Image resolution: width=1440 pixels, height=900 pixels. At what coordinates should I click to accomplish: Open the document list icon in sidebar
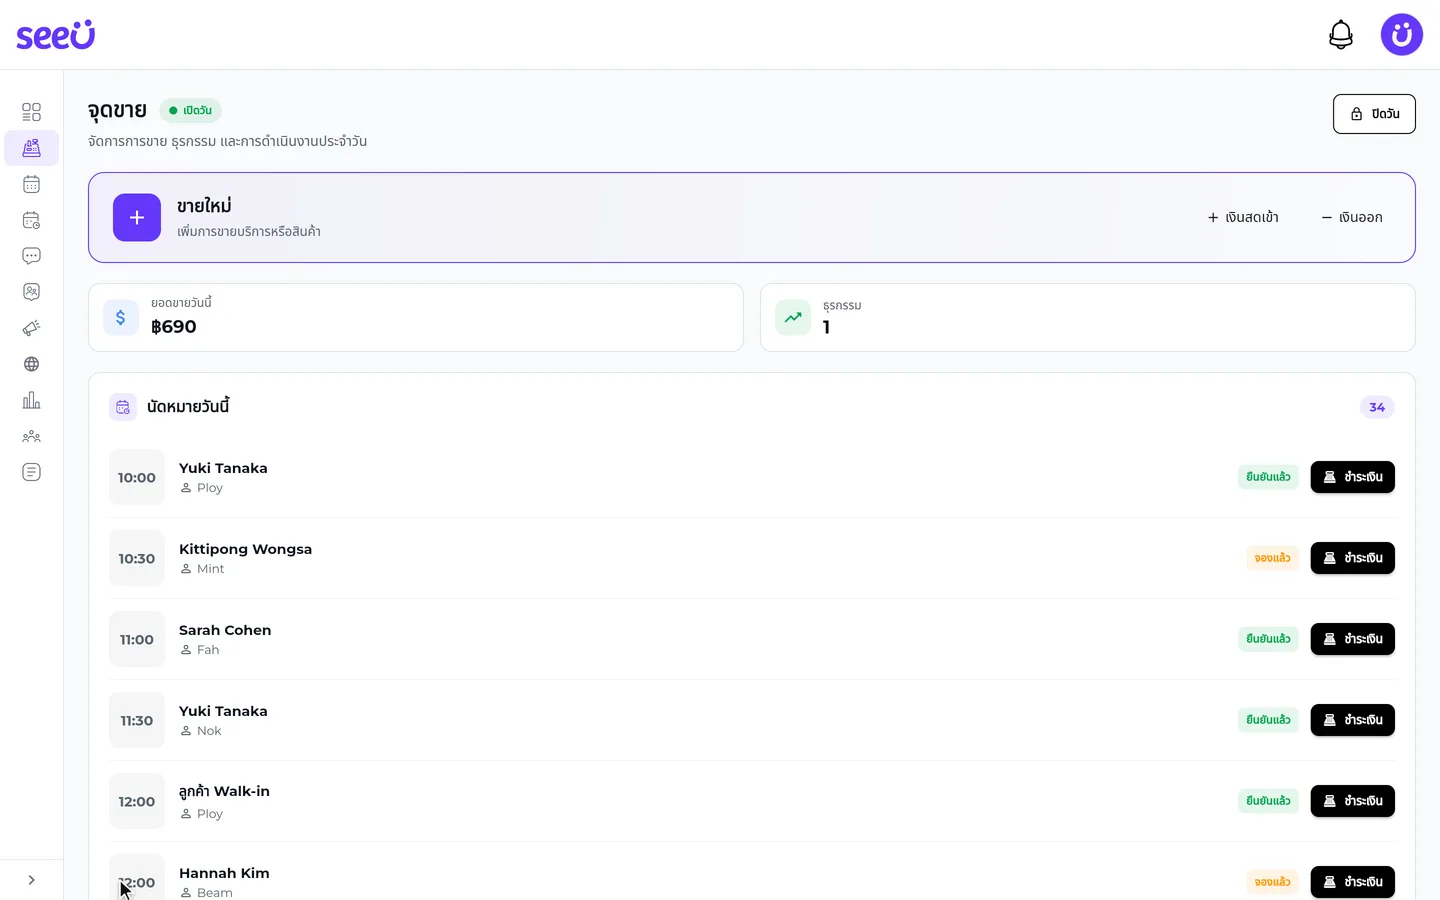[x=31, y=472]
